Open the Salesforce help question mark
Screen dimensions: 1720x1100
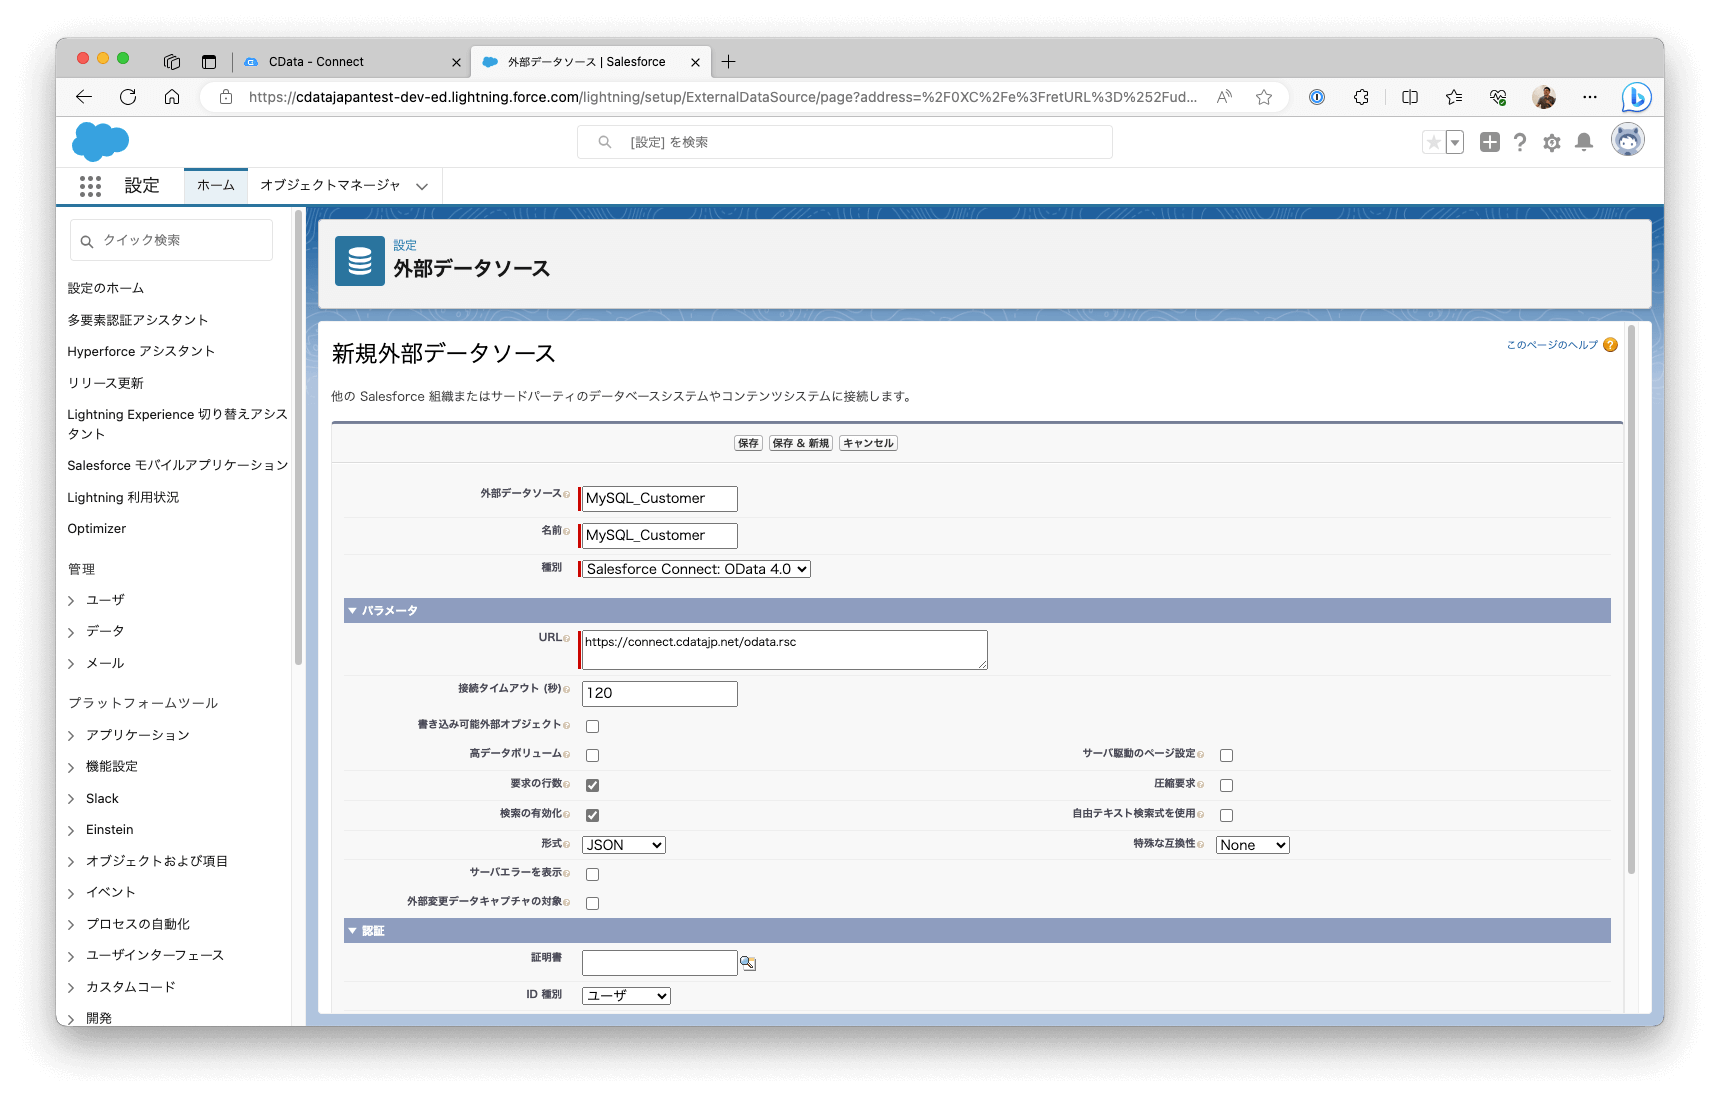[x=1520, y=142]
